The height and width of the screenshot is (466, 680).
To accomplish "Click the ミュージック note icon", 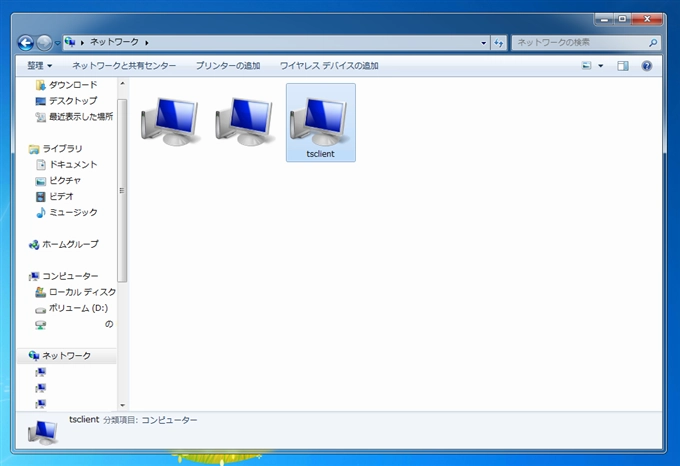I will click(40, 212).
